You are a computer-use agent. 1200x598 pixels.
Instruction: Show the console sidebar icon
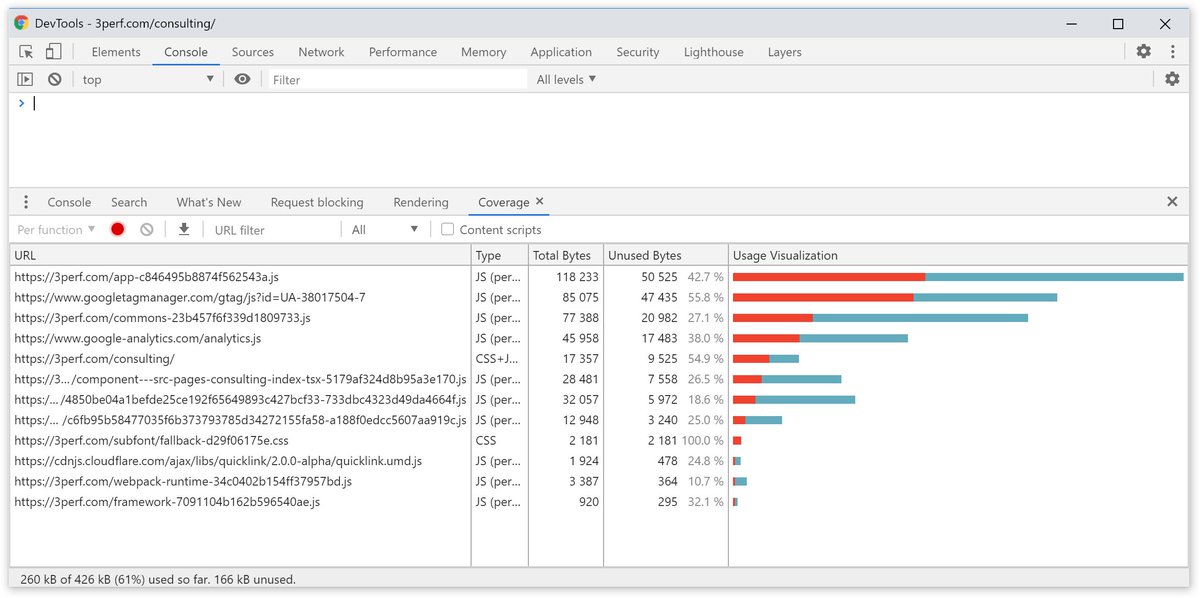point(26,79)
